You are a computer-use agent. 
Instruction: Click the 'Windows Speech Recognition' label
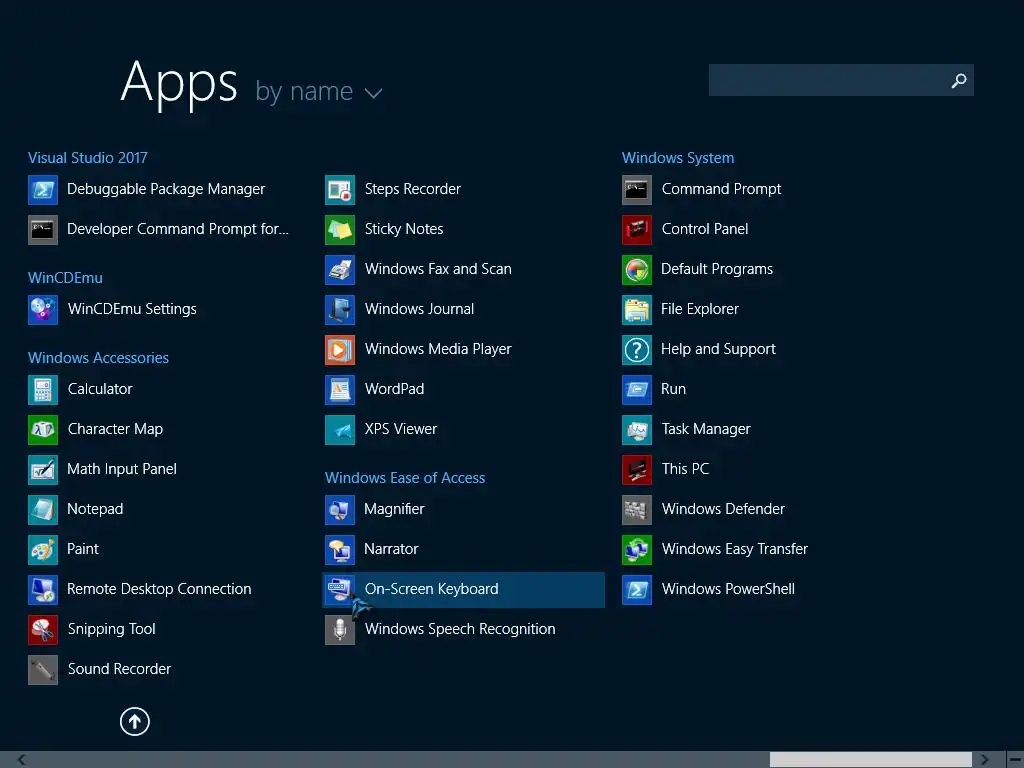460,629
